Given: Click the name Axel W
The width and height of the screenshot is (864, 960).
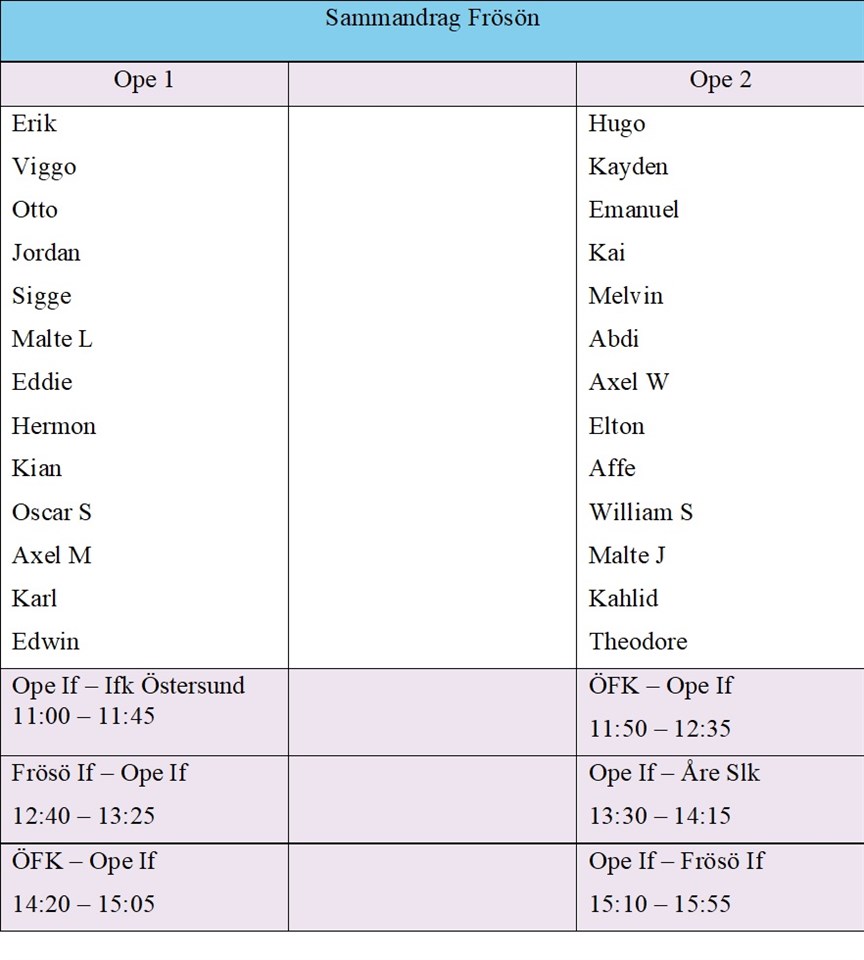Looking at the screenshot, I should click(x=629, y=382).
